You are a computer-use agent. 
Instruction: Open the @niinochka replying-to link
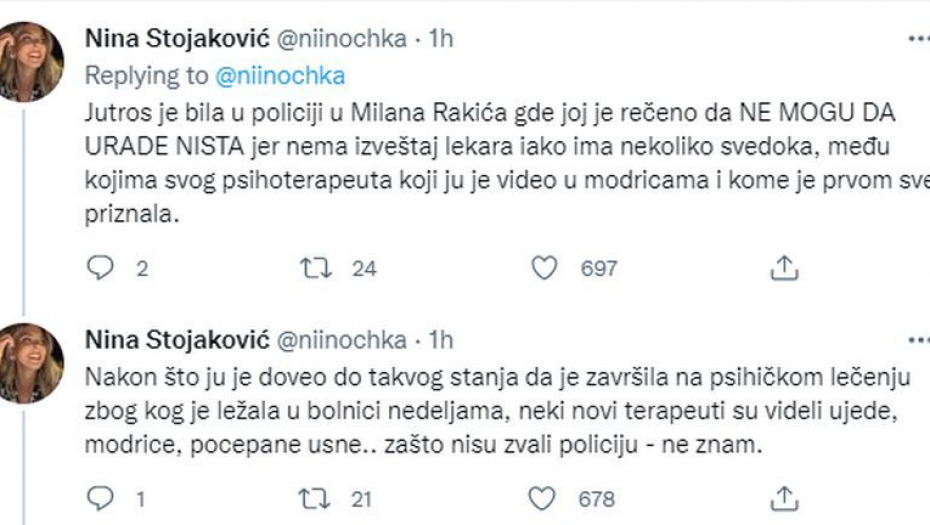tap(281, 74)
